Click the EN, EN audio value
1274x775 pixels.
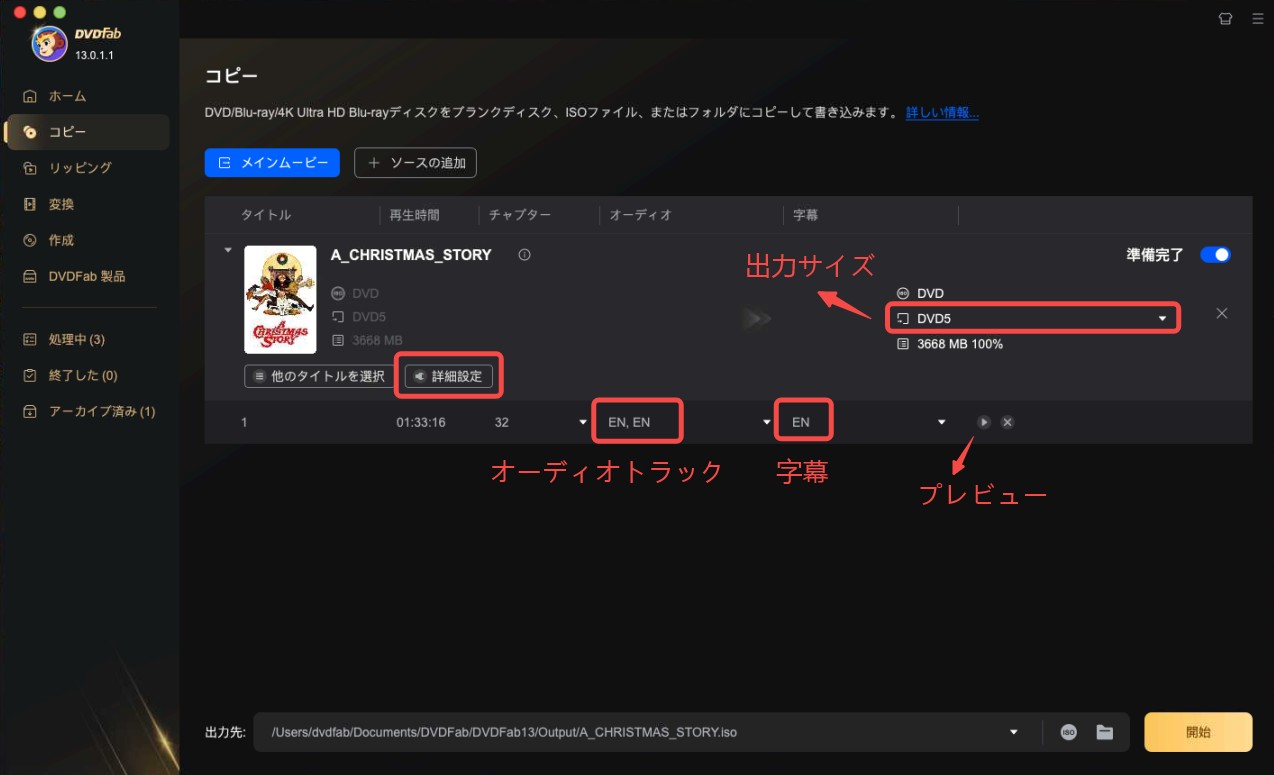[x=629, y=422]
